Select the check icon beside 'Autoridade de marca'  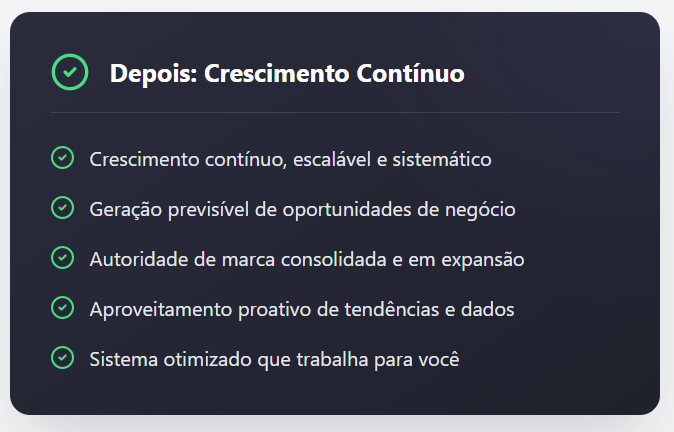tap(62, 258)
